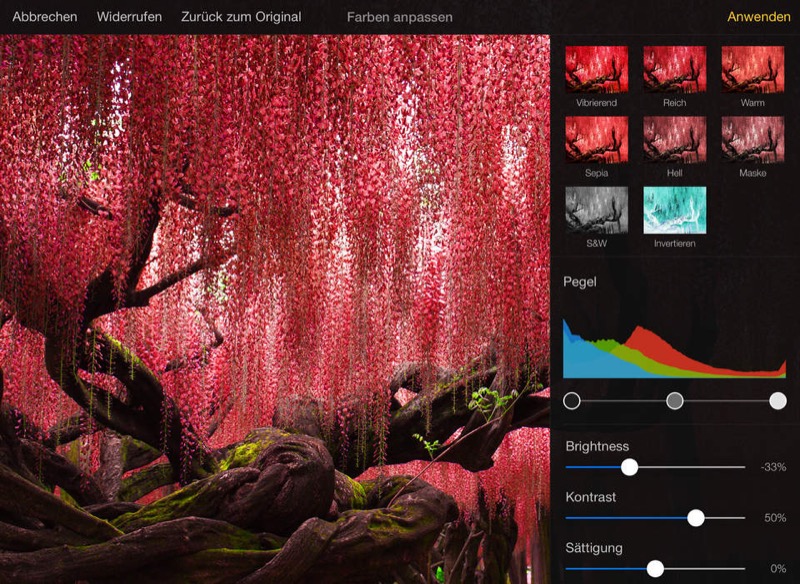Apply the Vibrierend color preset
800x584 pixels.
pos(596,69)
